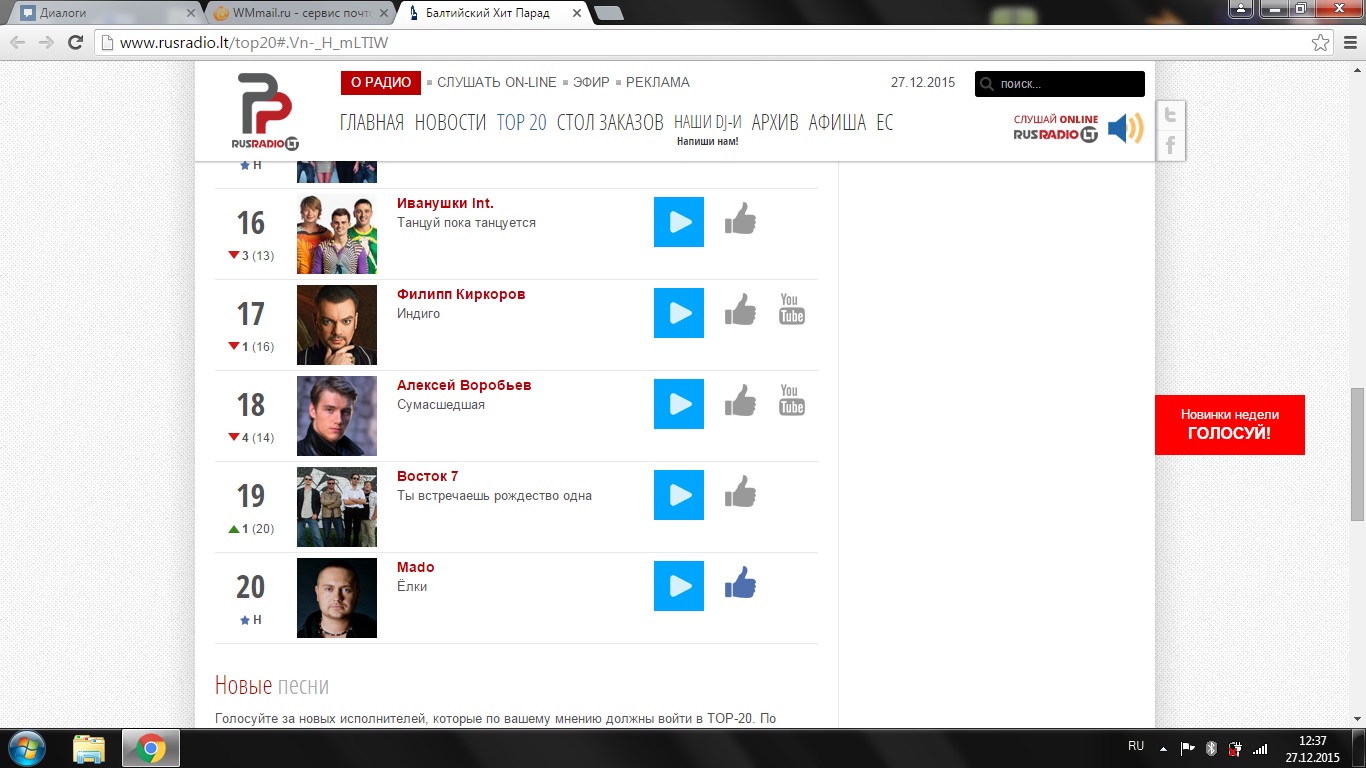
Task: Open the Windows Start menu
Action: [x=26, y=748]
